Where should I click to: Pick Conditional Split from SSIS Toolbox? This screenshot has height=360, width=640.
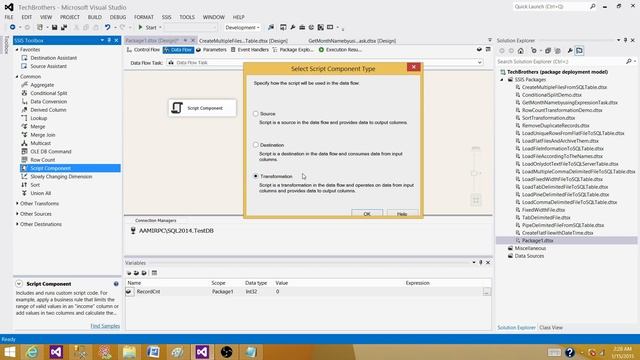[x=49, y=93]
